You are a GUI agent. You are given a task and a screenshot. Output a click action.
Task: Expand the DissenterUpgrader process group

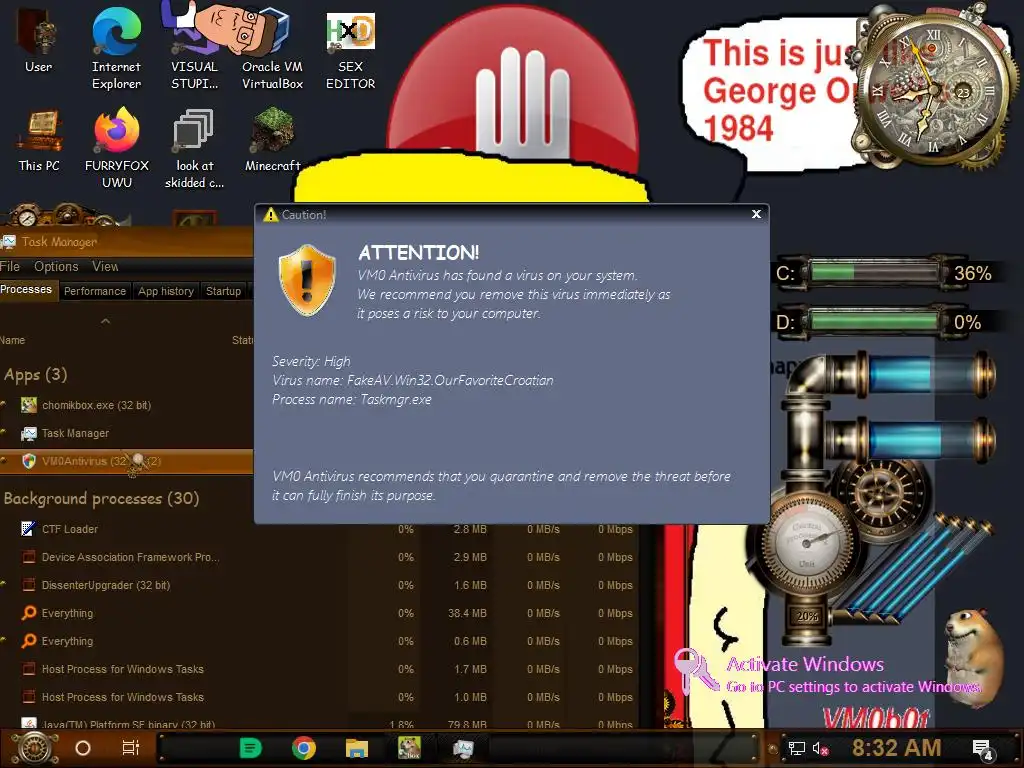3,584
